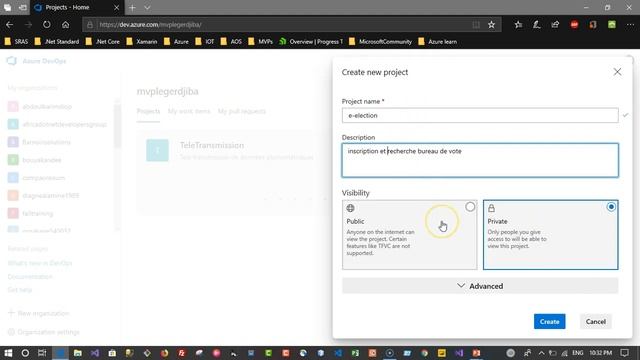
Task: Open the MicrosoftCommunity bookmarks folder
Action: 380,42
